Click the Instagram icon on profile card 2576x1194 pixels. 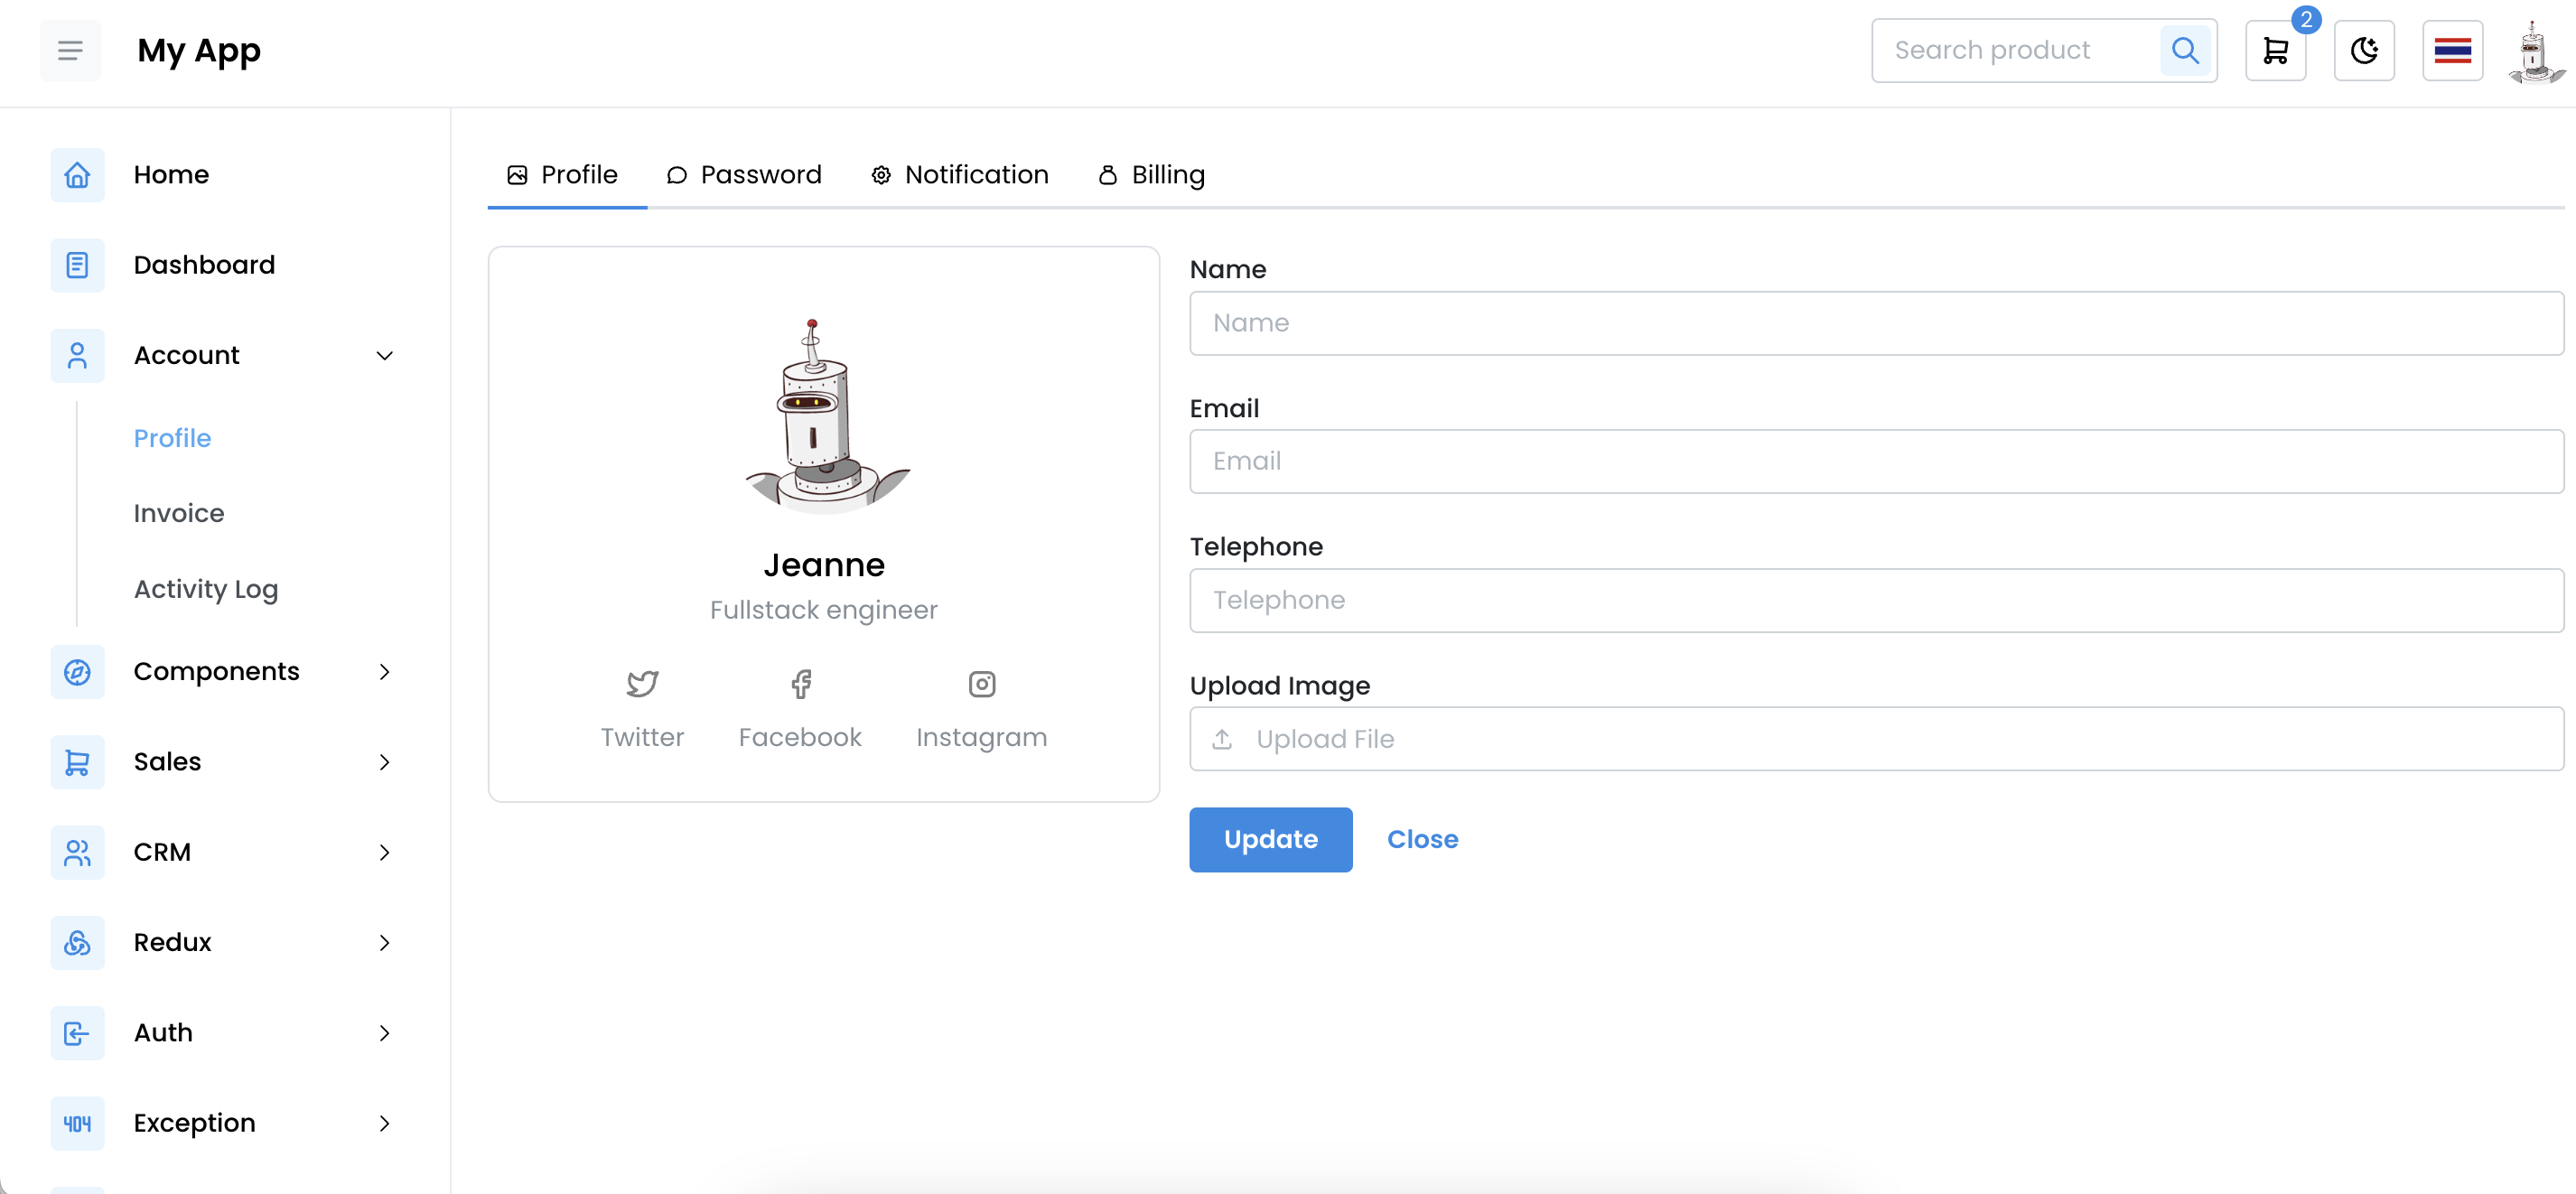tap(982, 684)
